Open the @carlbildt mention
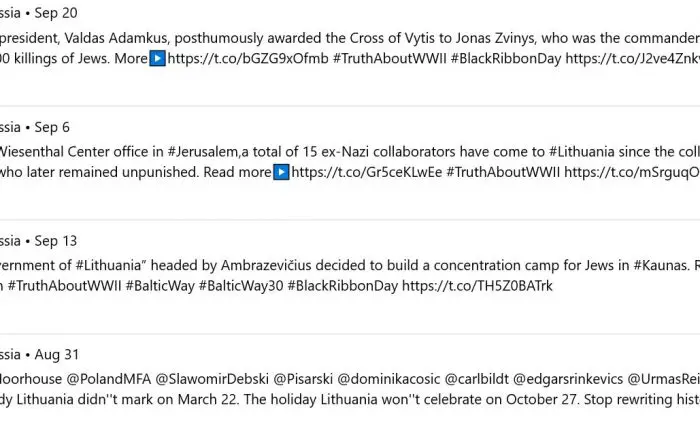The image size is (700, 441). coord(476,379)
